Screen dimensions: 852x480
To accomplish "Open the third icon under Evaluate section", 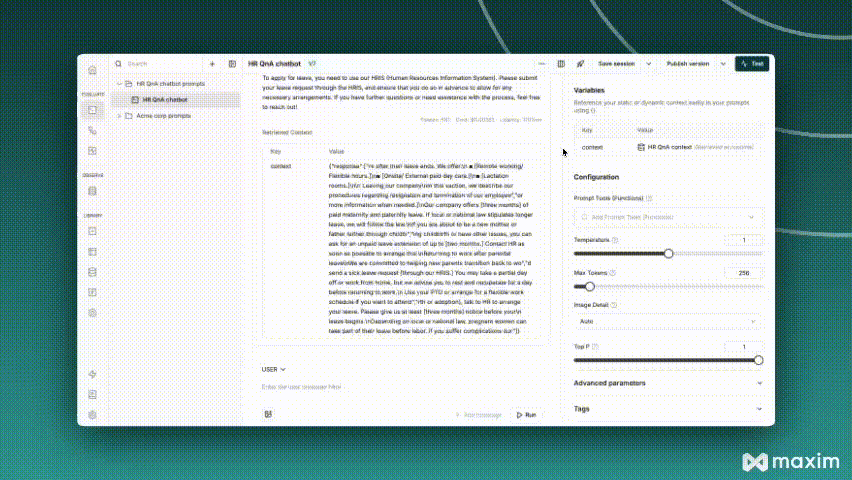I will (92, 151).
